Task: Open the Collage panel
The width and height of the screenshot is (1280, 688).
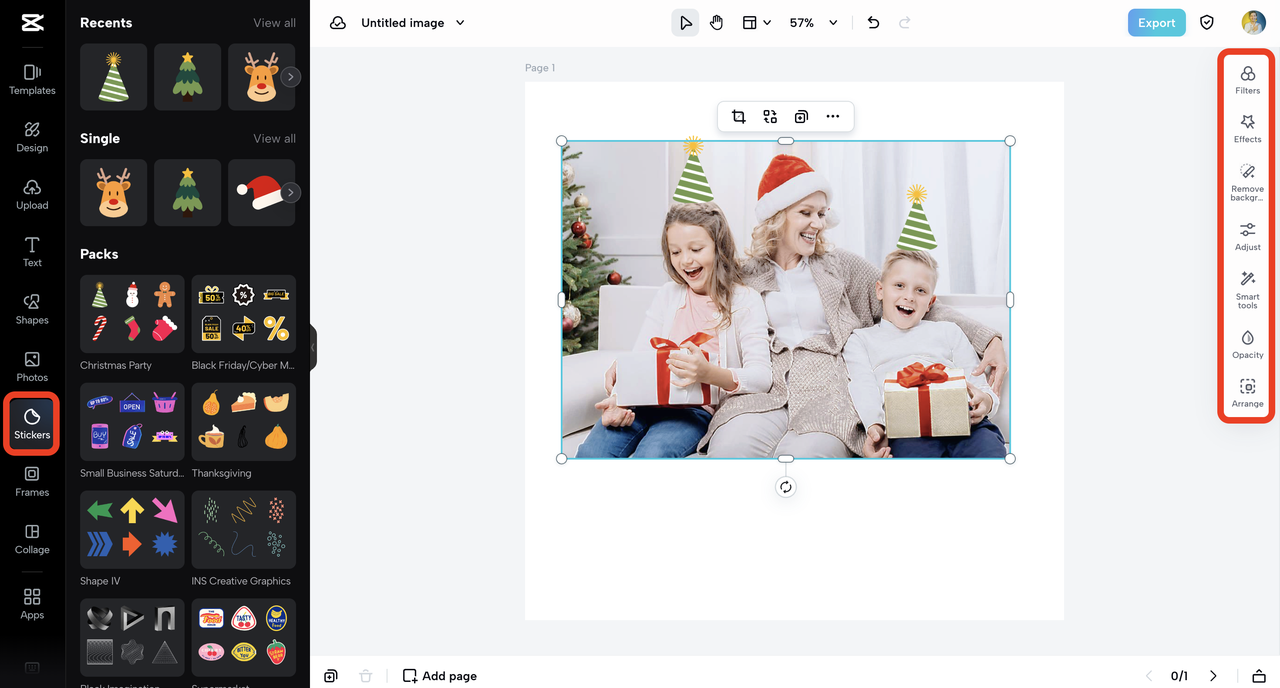Action: tap(32, 539)
